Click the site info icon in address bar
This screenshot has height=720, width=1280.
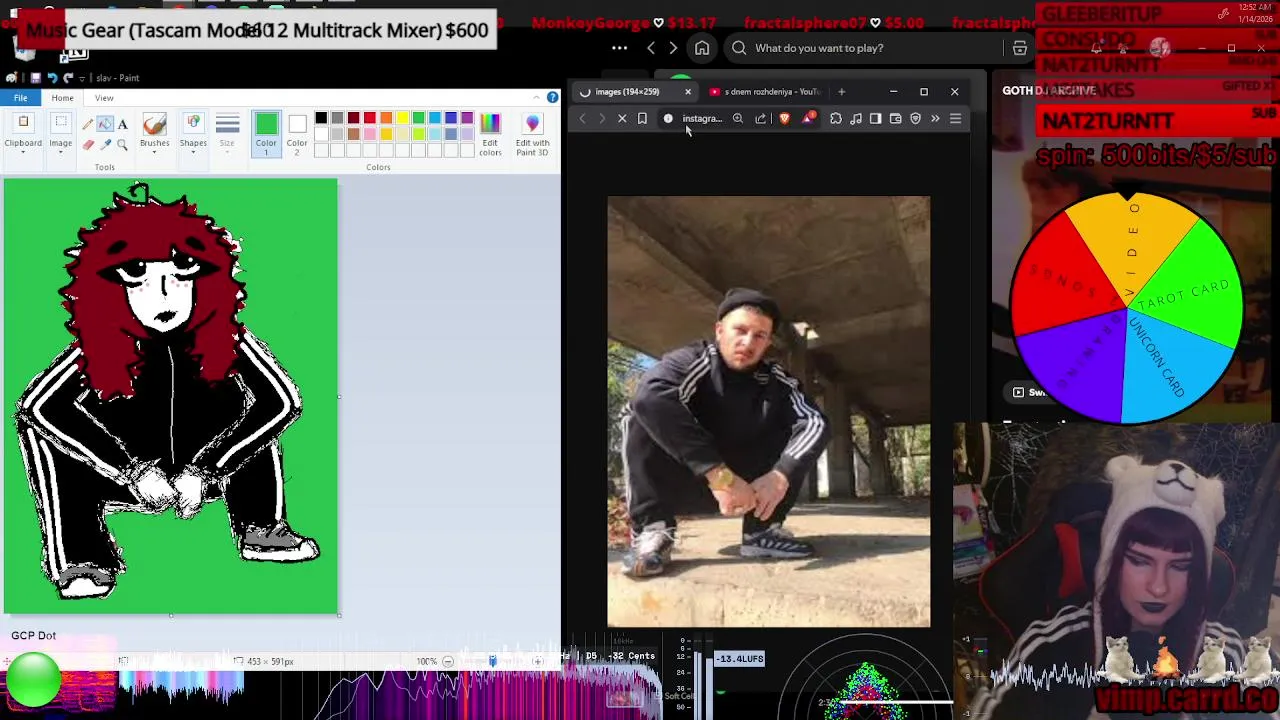[x=668, y=119]
